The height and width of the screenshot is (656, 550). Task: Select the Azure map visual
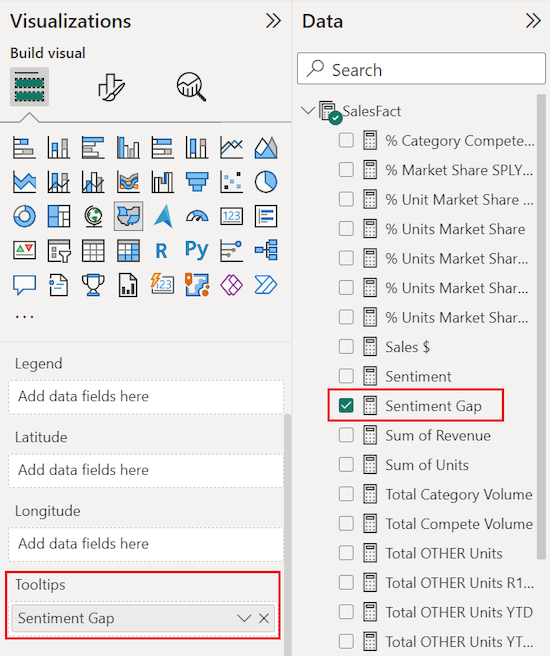click(x=162, y=216)
